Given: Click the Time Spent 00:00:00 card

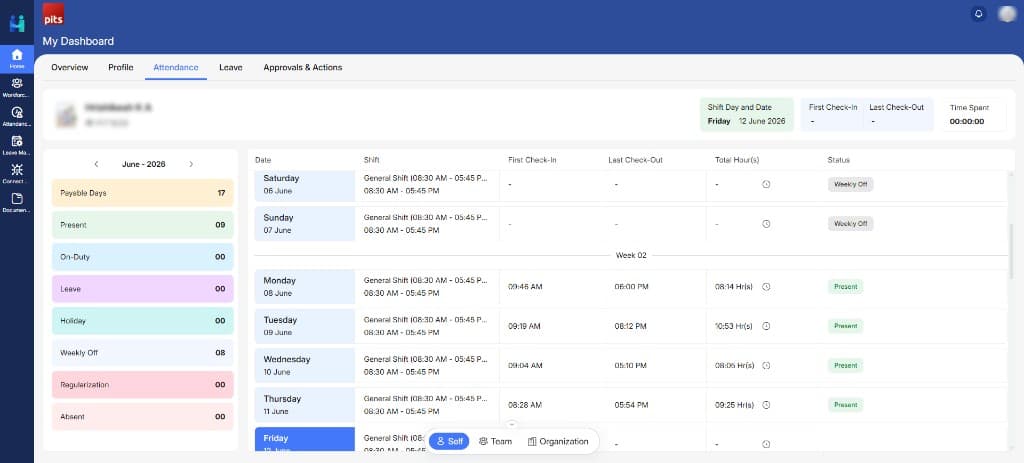Looking at the screenshot, I should click(x=974, y=114).
